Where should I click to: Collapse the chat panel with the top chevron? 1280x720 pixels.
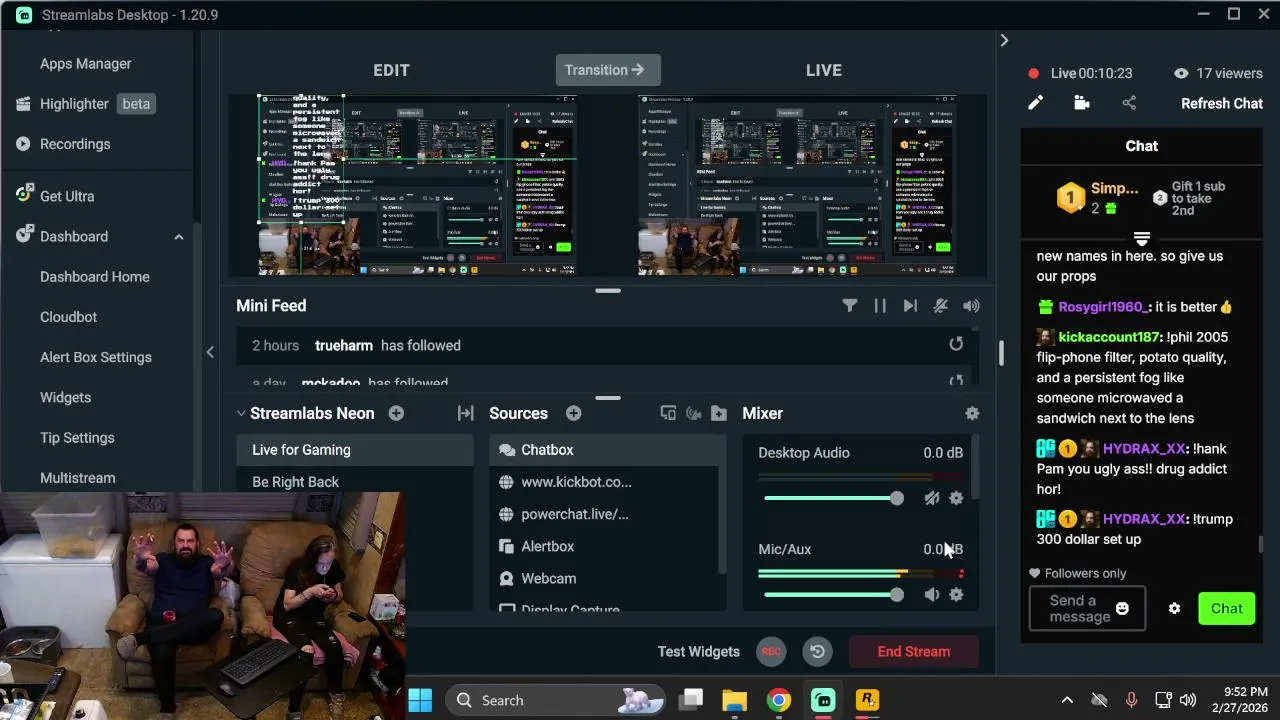1004,40
